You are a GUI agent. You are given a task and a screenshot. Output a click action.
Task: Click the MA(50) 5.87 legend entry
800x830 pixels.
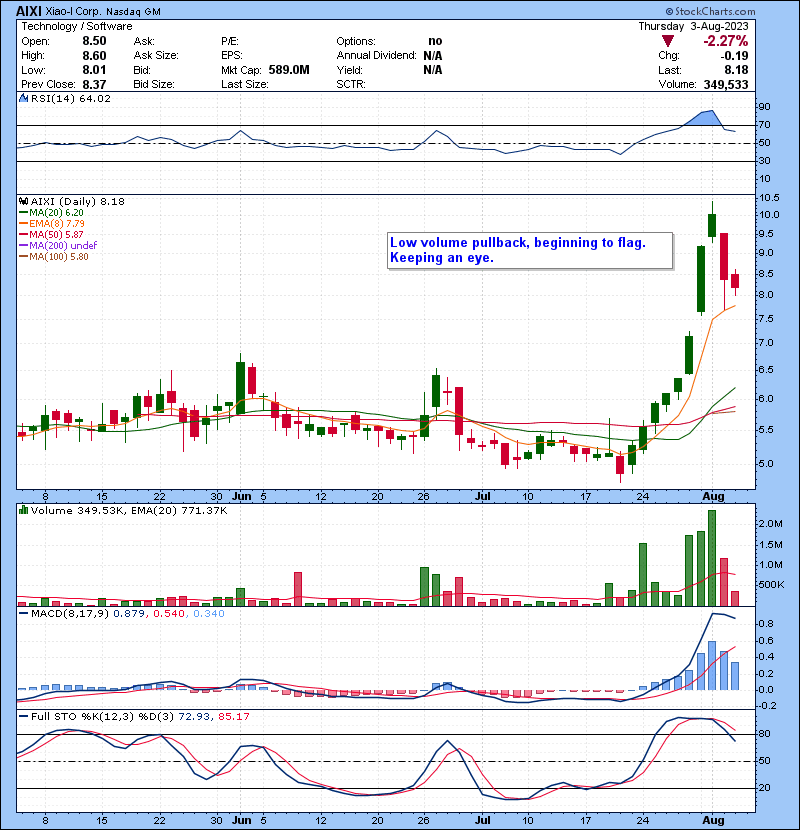51,234
